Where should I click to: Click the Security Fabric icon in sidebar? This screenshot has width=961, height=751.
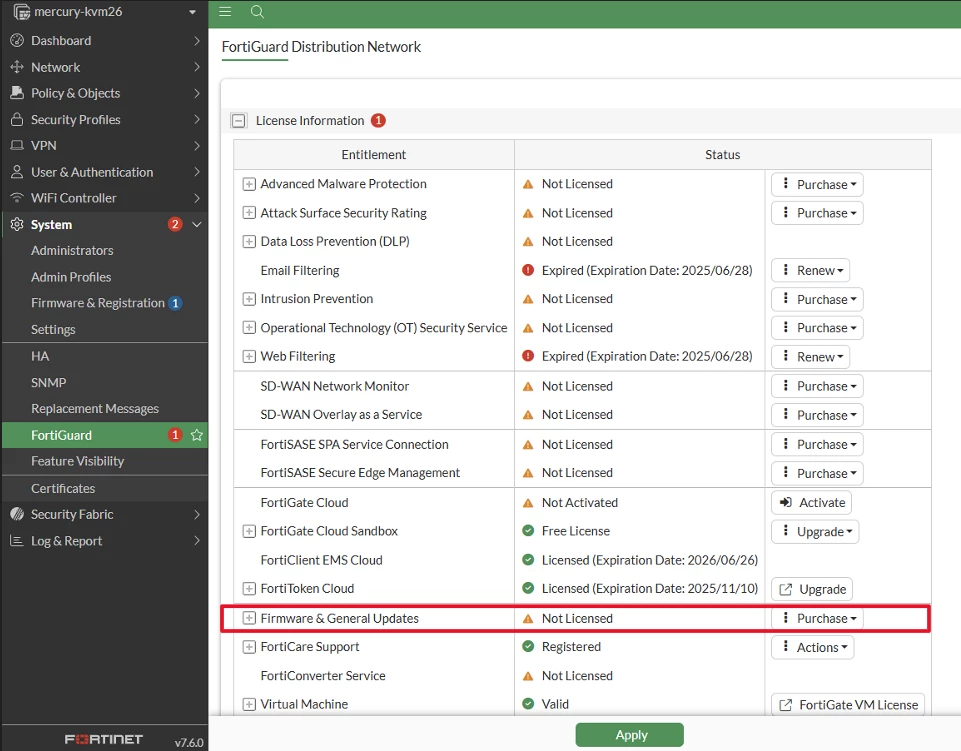(x=17, y=514)
